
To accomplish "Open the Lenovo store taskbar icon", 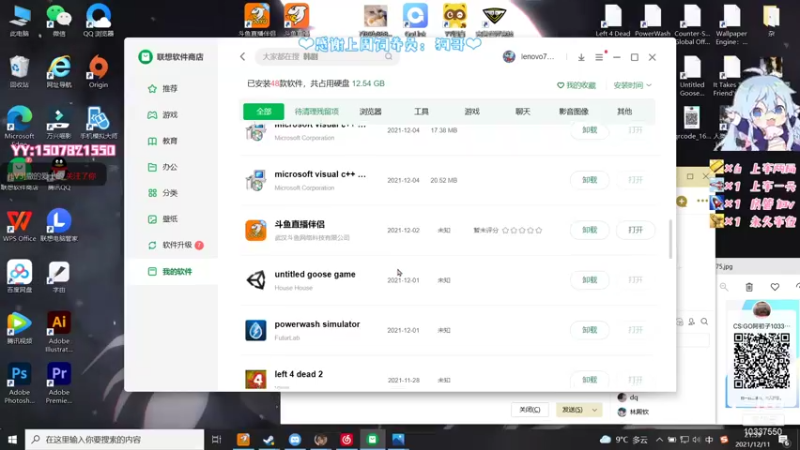I will [x=372, y=439].
